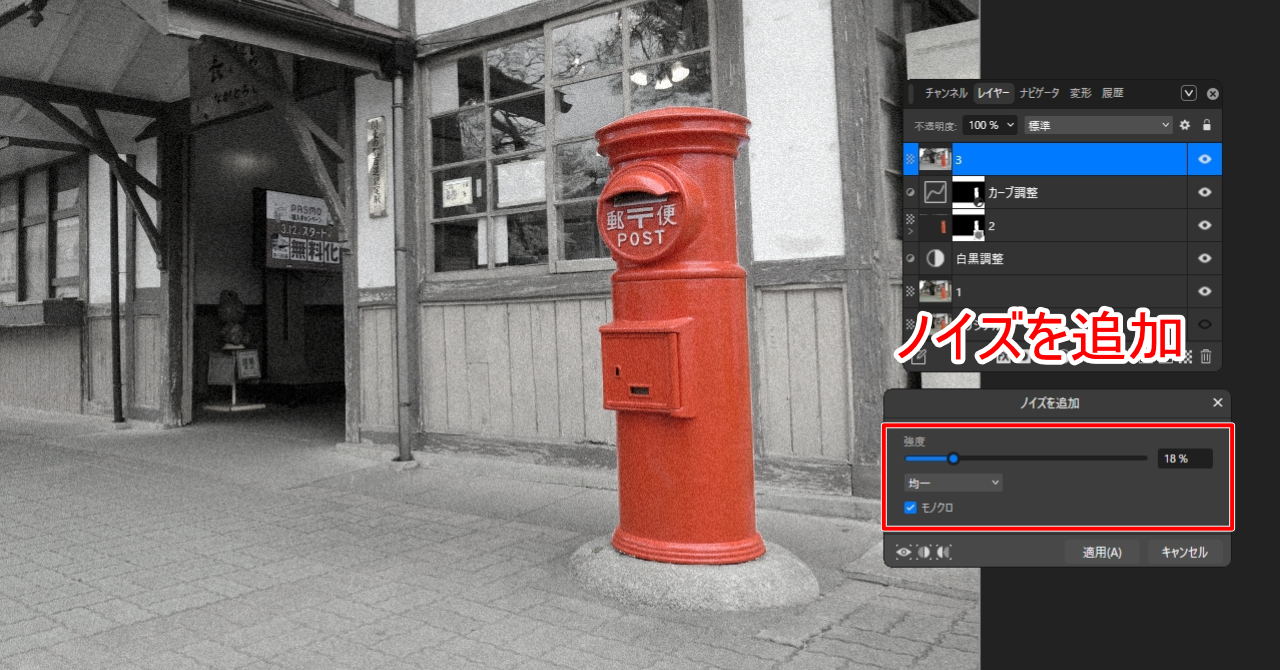Hide layer 2 with its eye icon
The image size is (1280, 670).
pos(1204,225)
